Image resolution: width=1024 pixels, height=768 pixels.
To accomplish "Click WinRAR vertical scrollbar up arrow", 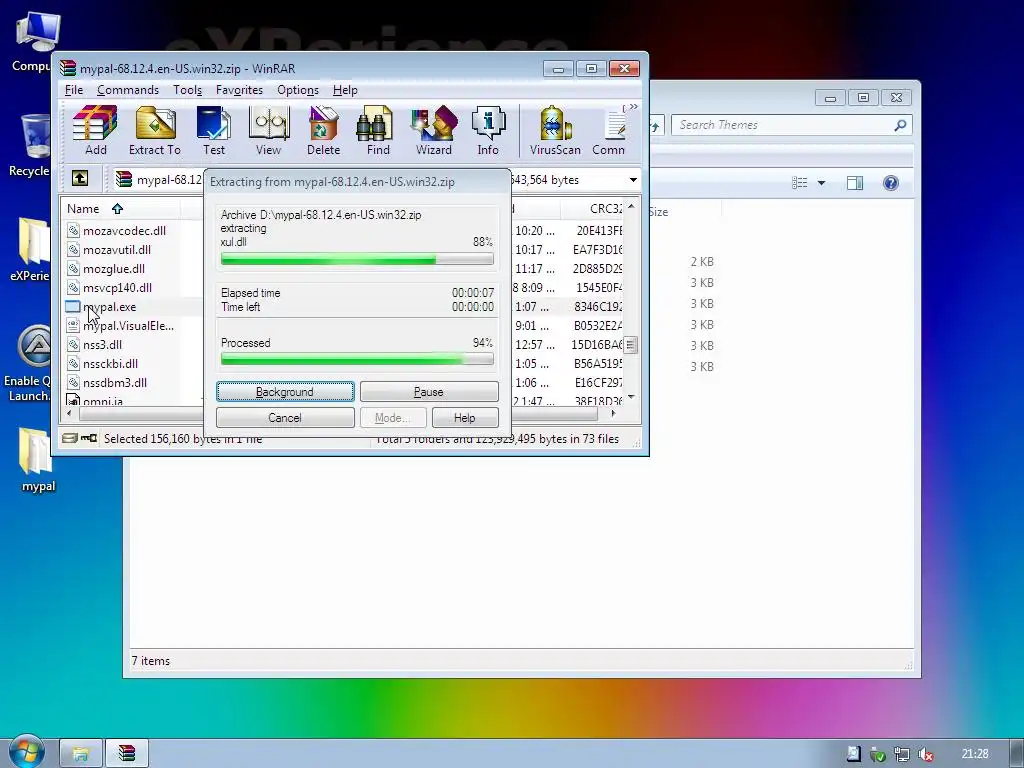I will point(631,206).
